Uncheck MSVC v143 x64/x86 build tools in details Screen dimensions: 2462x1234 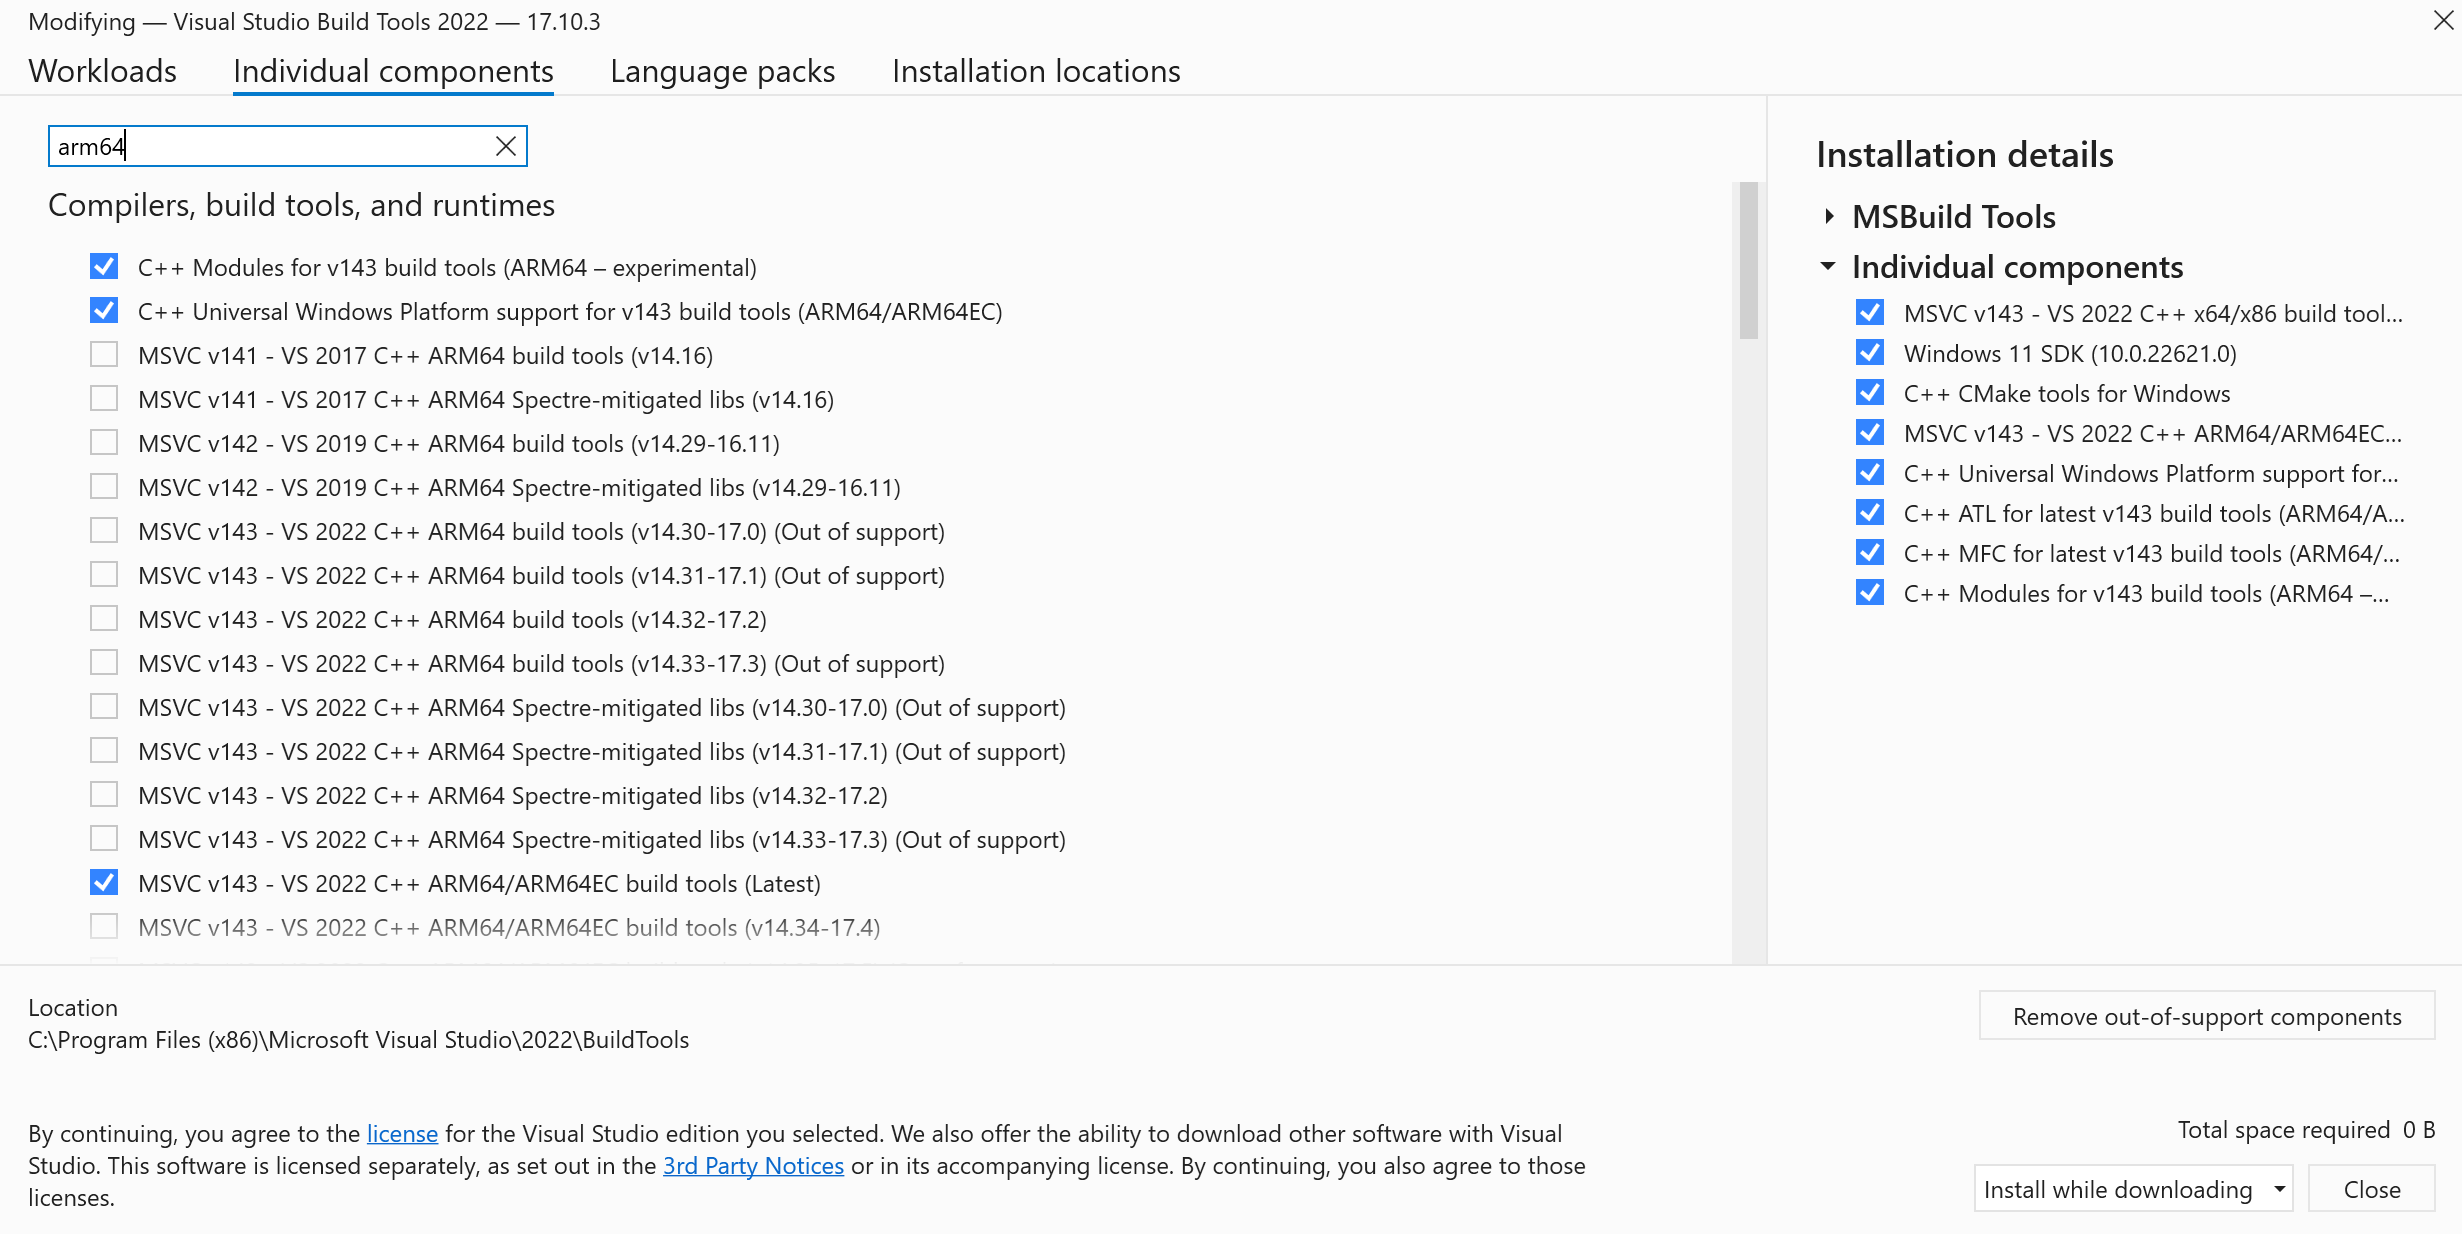coord(1870,313)
